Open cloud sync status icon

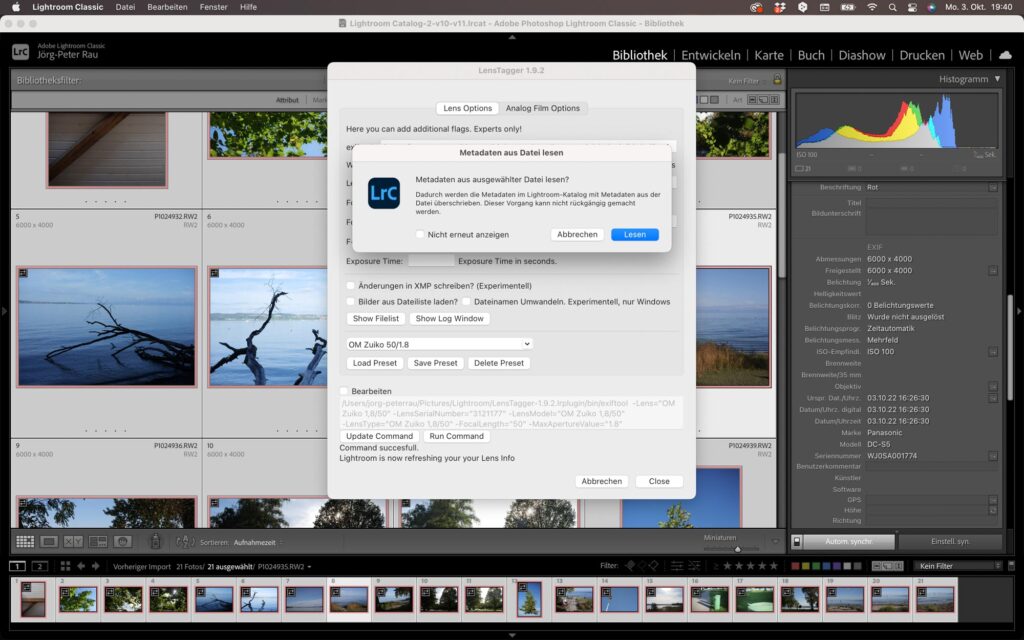1005,55
